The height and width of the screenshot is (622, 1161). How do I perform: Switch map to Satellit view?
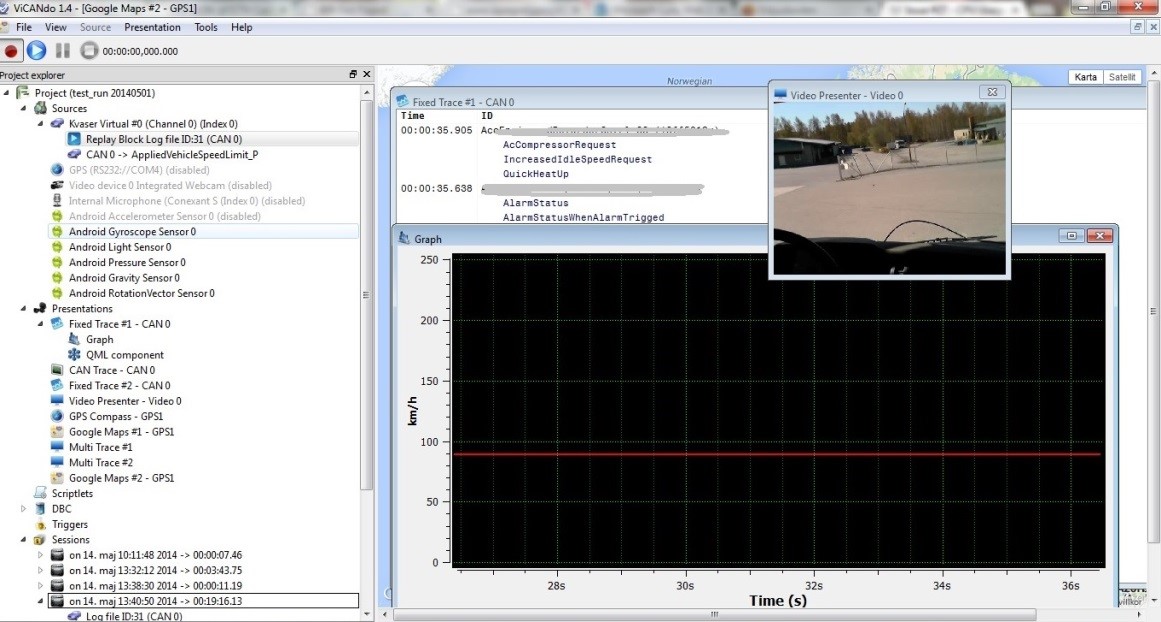1120,78
